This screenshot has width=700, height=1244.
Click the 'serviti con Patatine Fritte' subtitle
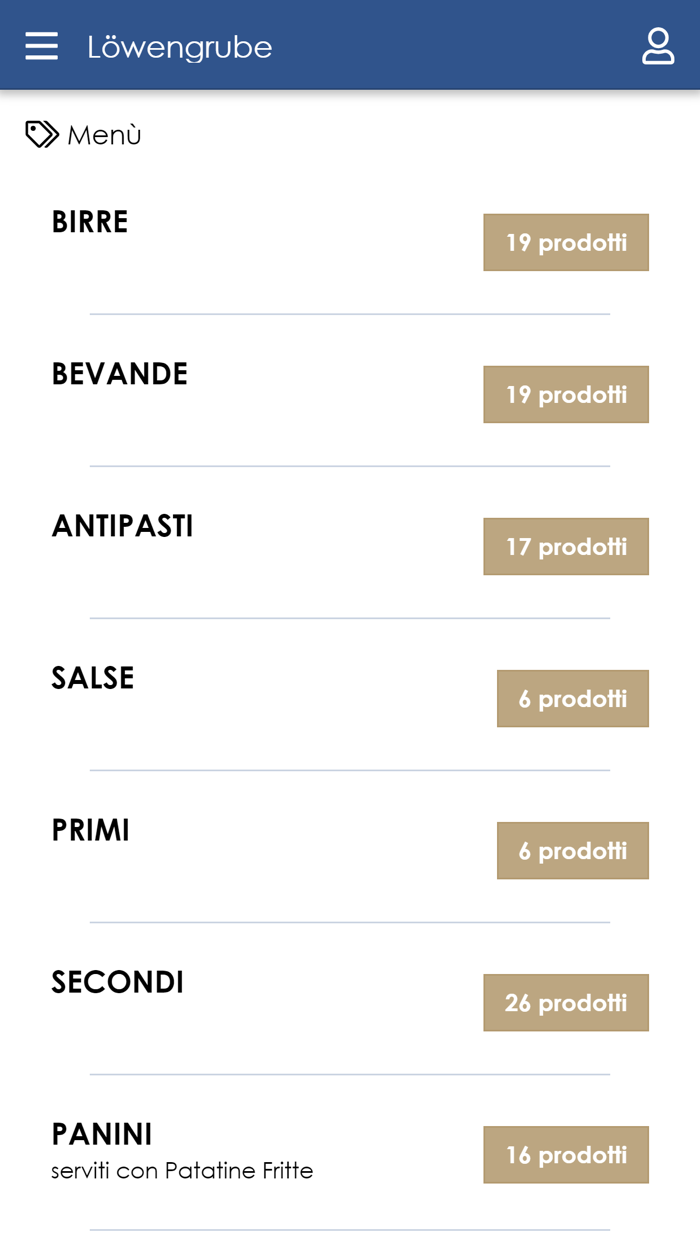[x=182, y=1170]
